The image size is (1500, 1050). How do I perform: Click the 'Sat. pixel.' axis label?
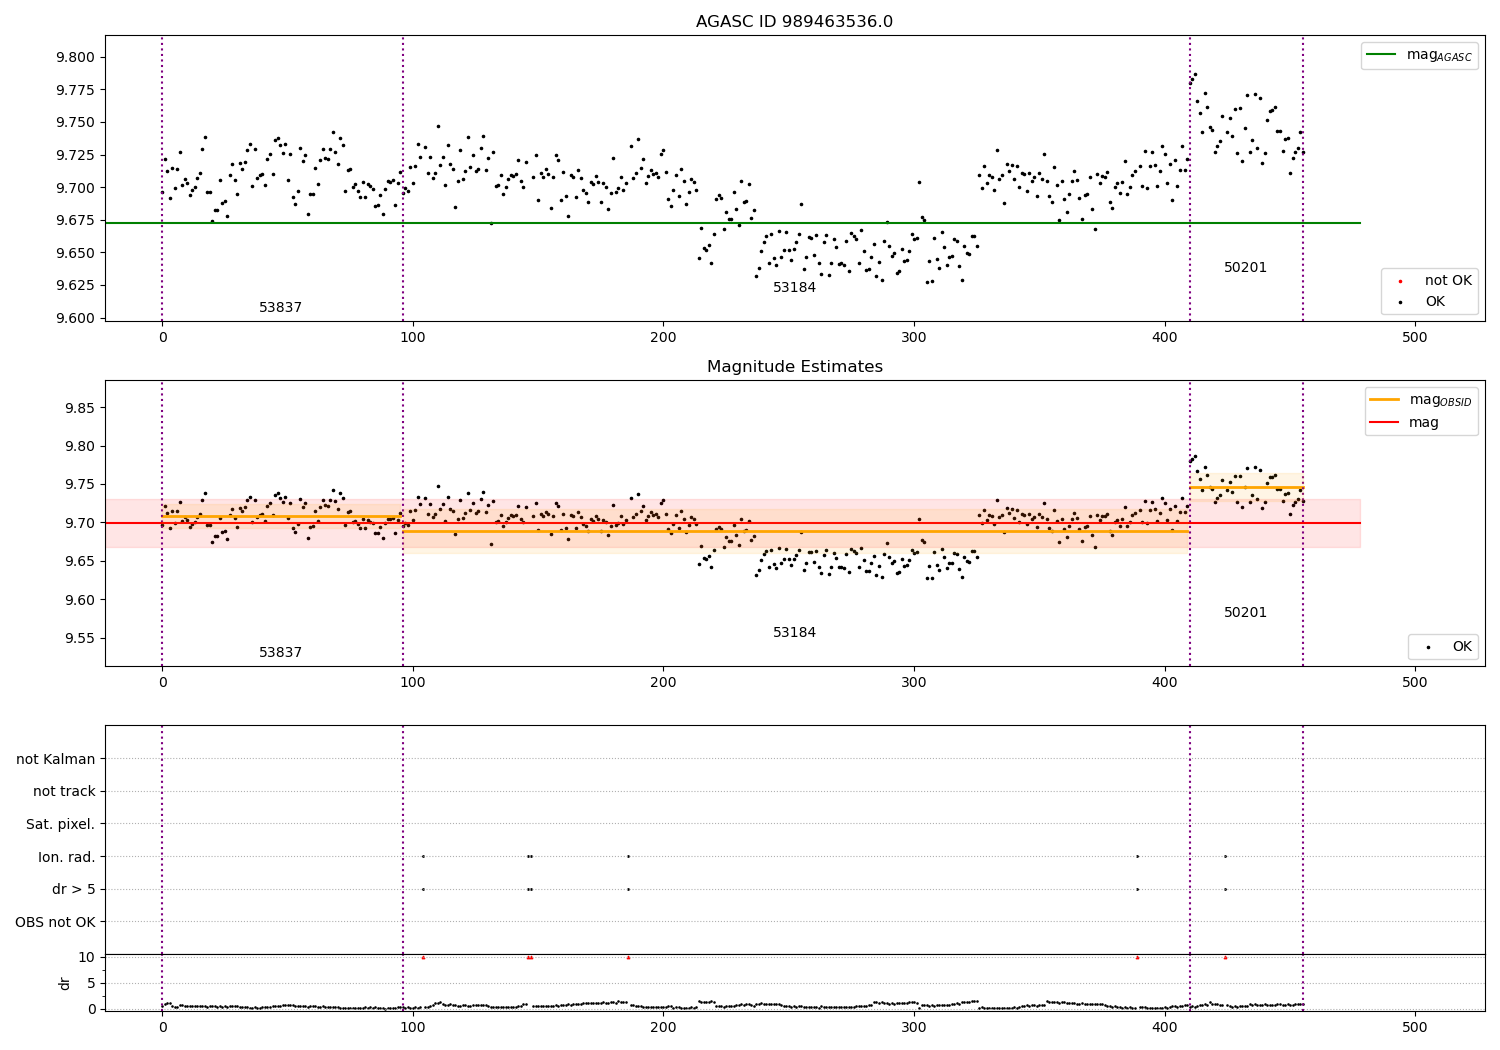pyautogui.click(x=61, y=824)
